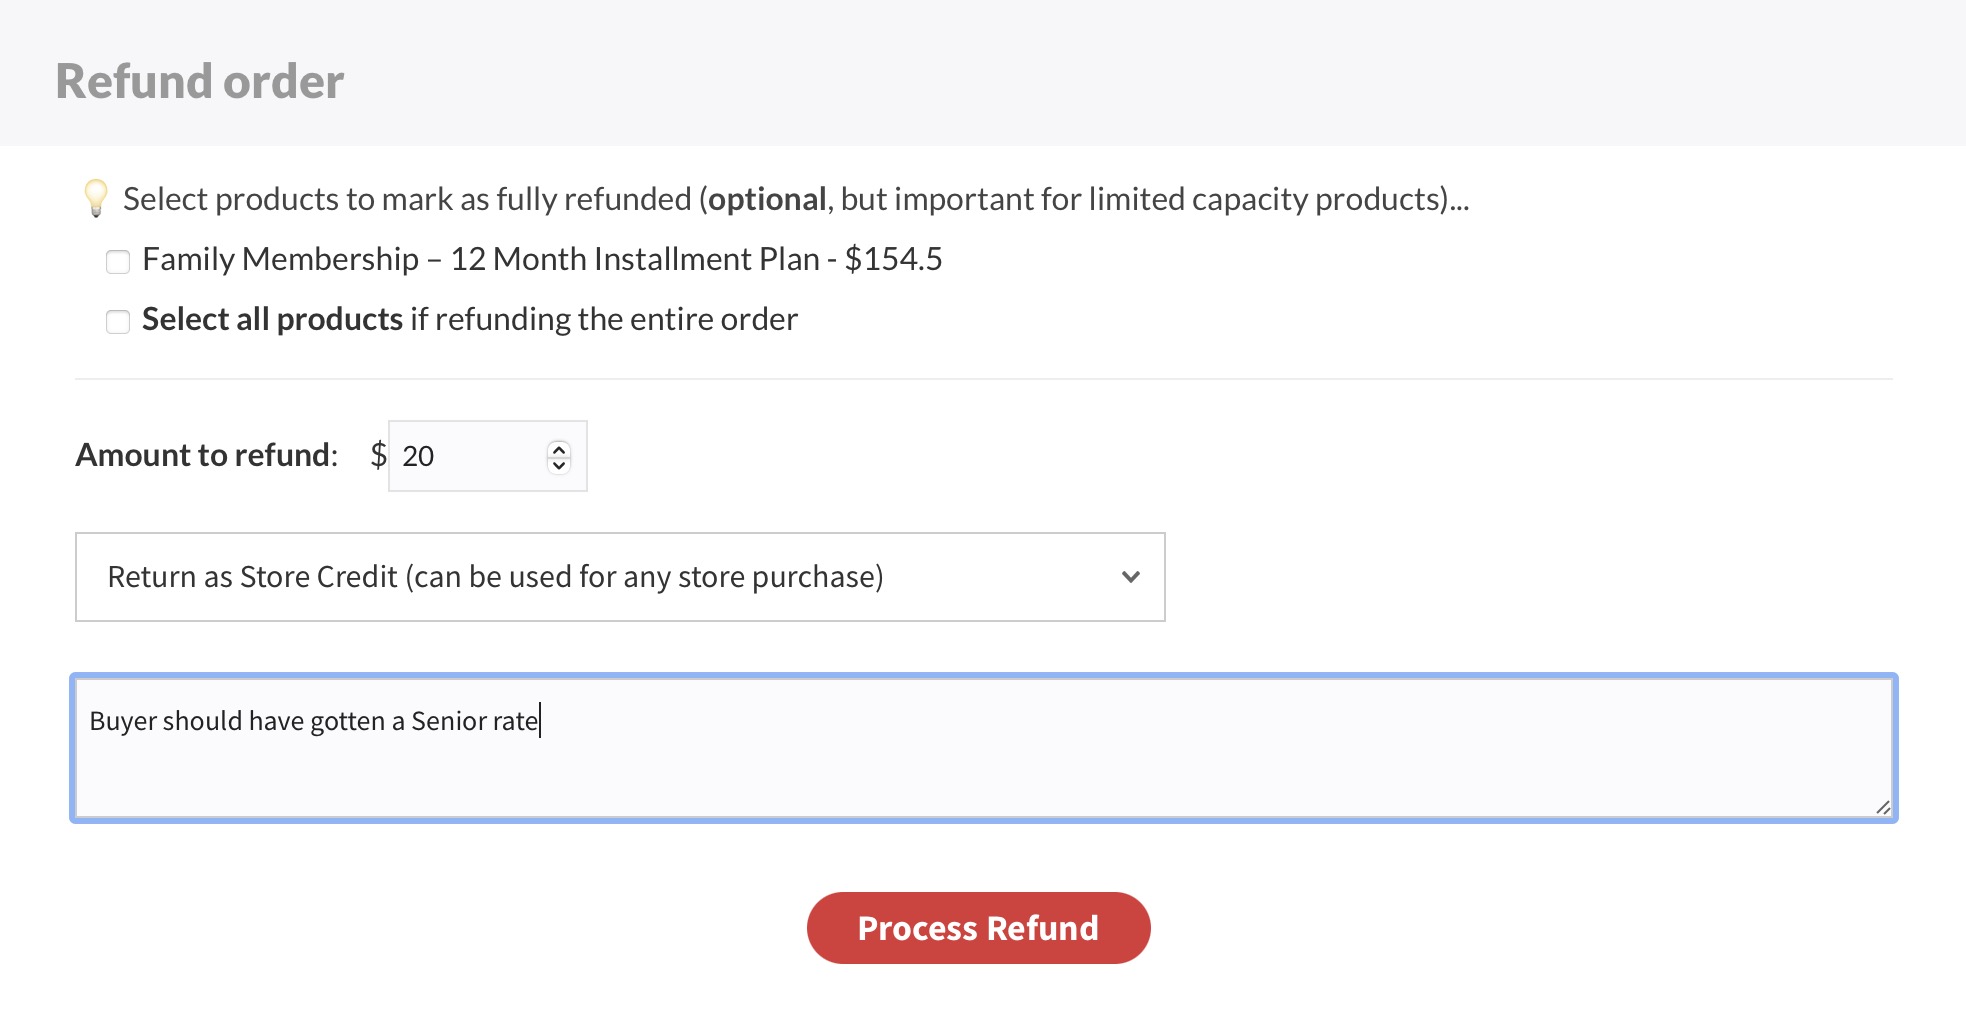
Task: Open the Return as Store Credit dropdown
Action: 620,577
